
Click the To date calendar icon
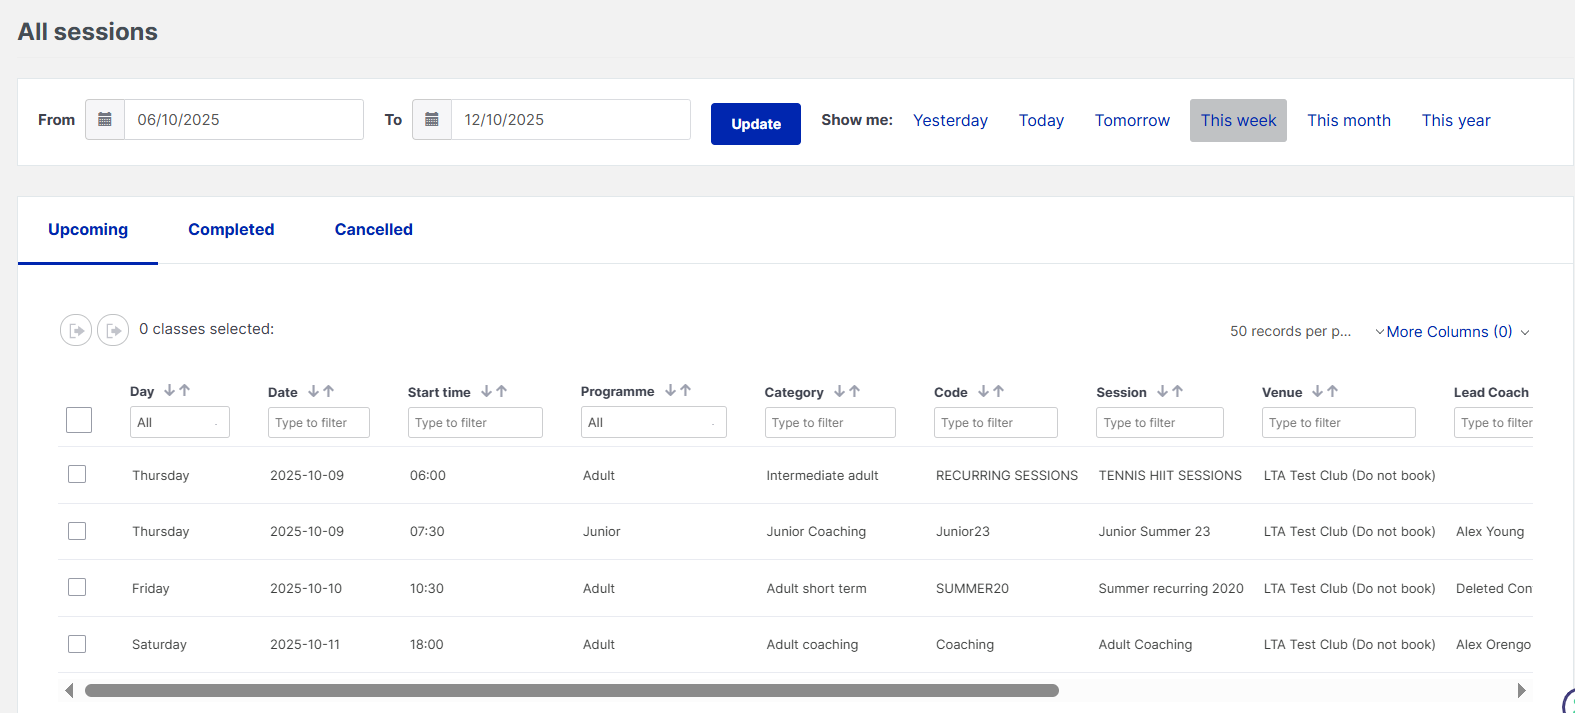pos(432,120)
